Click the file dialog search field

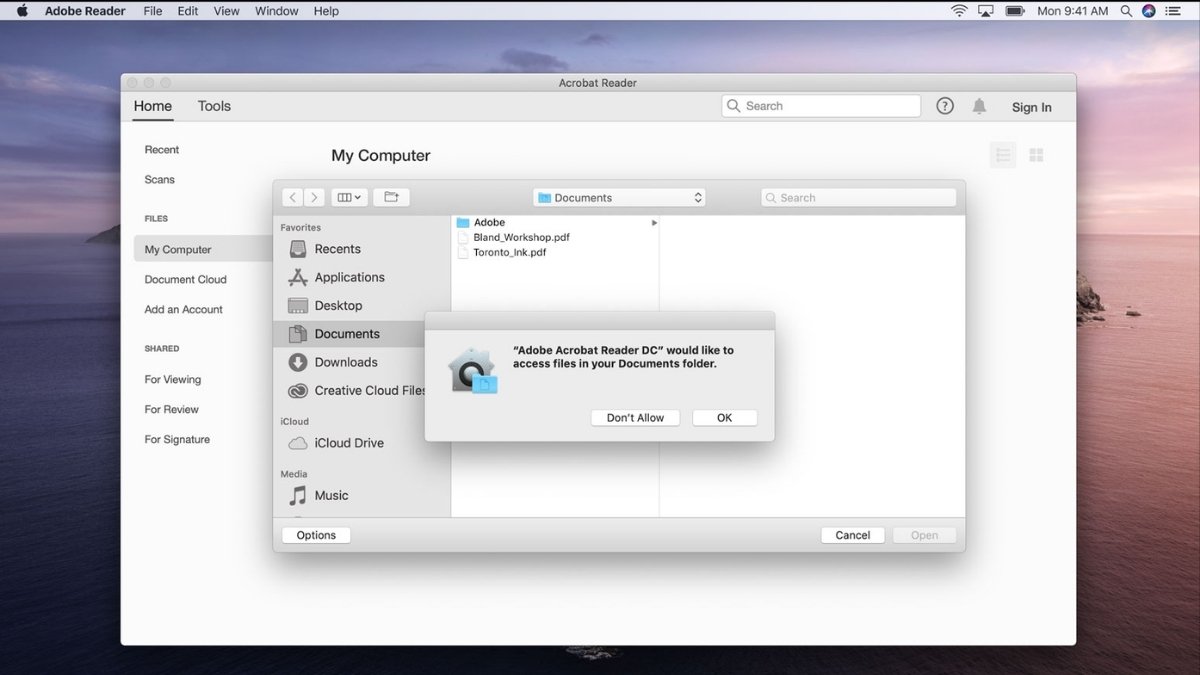[858, 198]
